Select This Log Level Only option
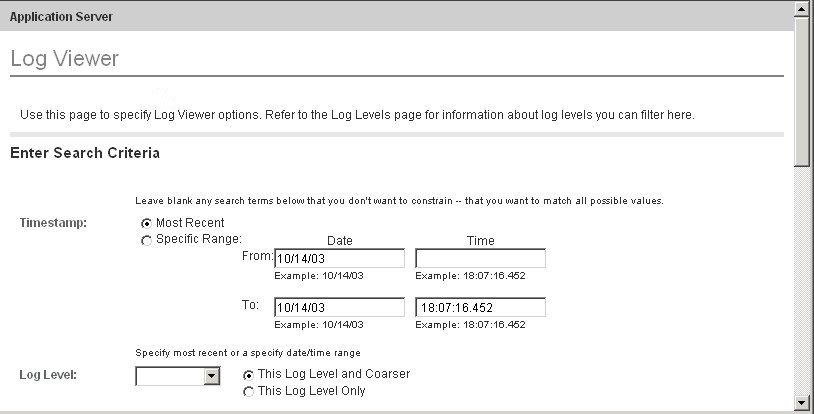 coord(248,392)
